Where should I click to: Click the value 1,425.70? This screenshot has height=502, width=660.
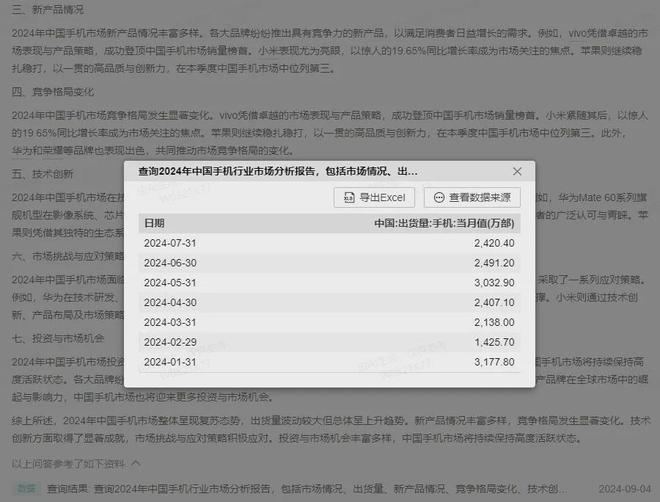[494, 342]
